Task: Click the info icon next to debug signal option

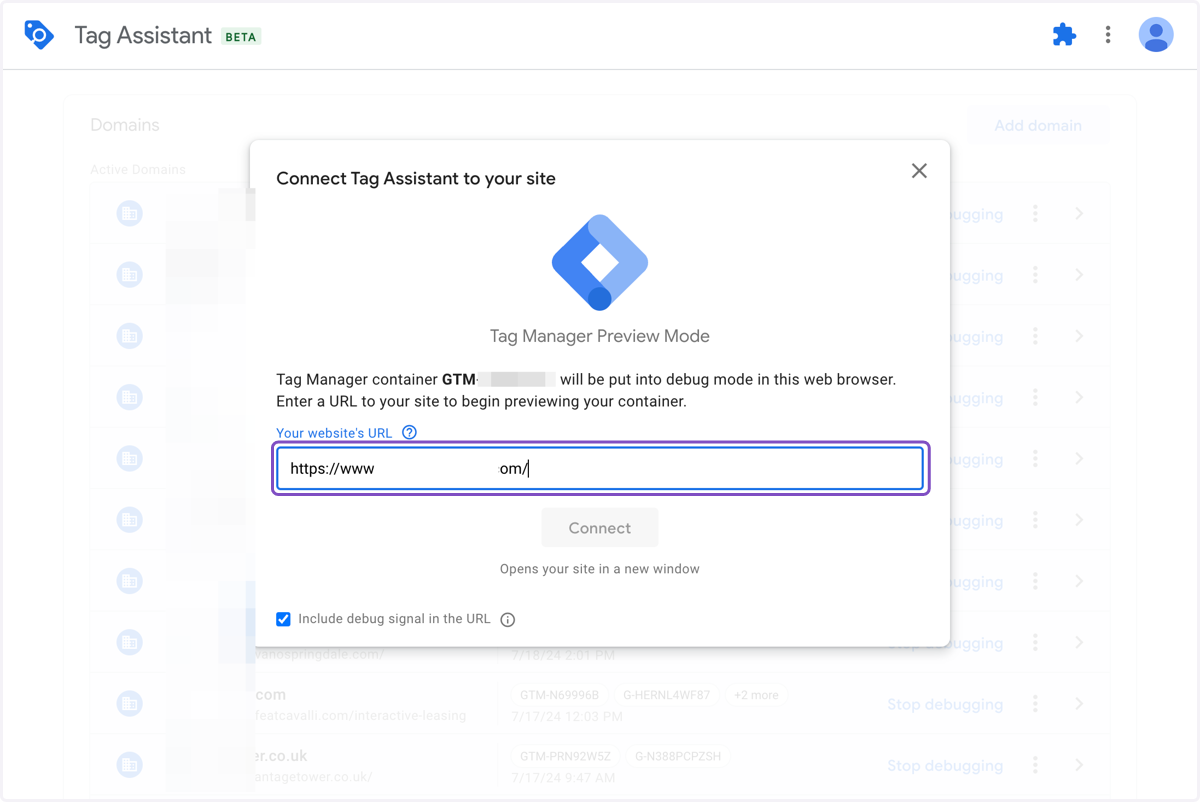Action: 508,620
